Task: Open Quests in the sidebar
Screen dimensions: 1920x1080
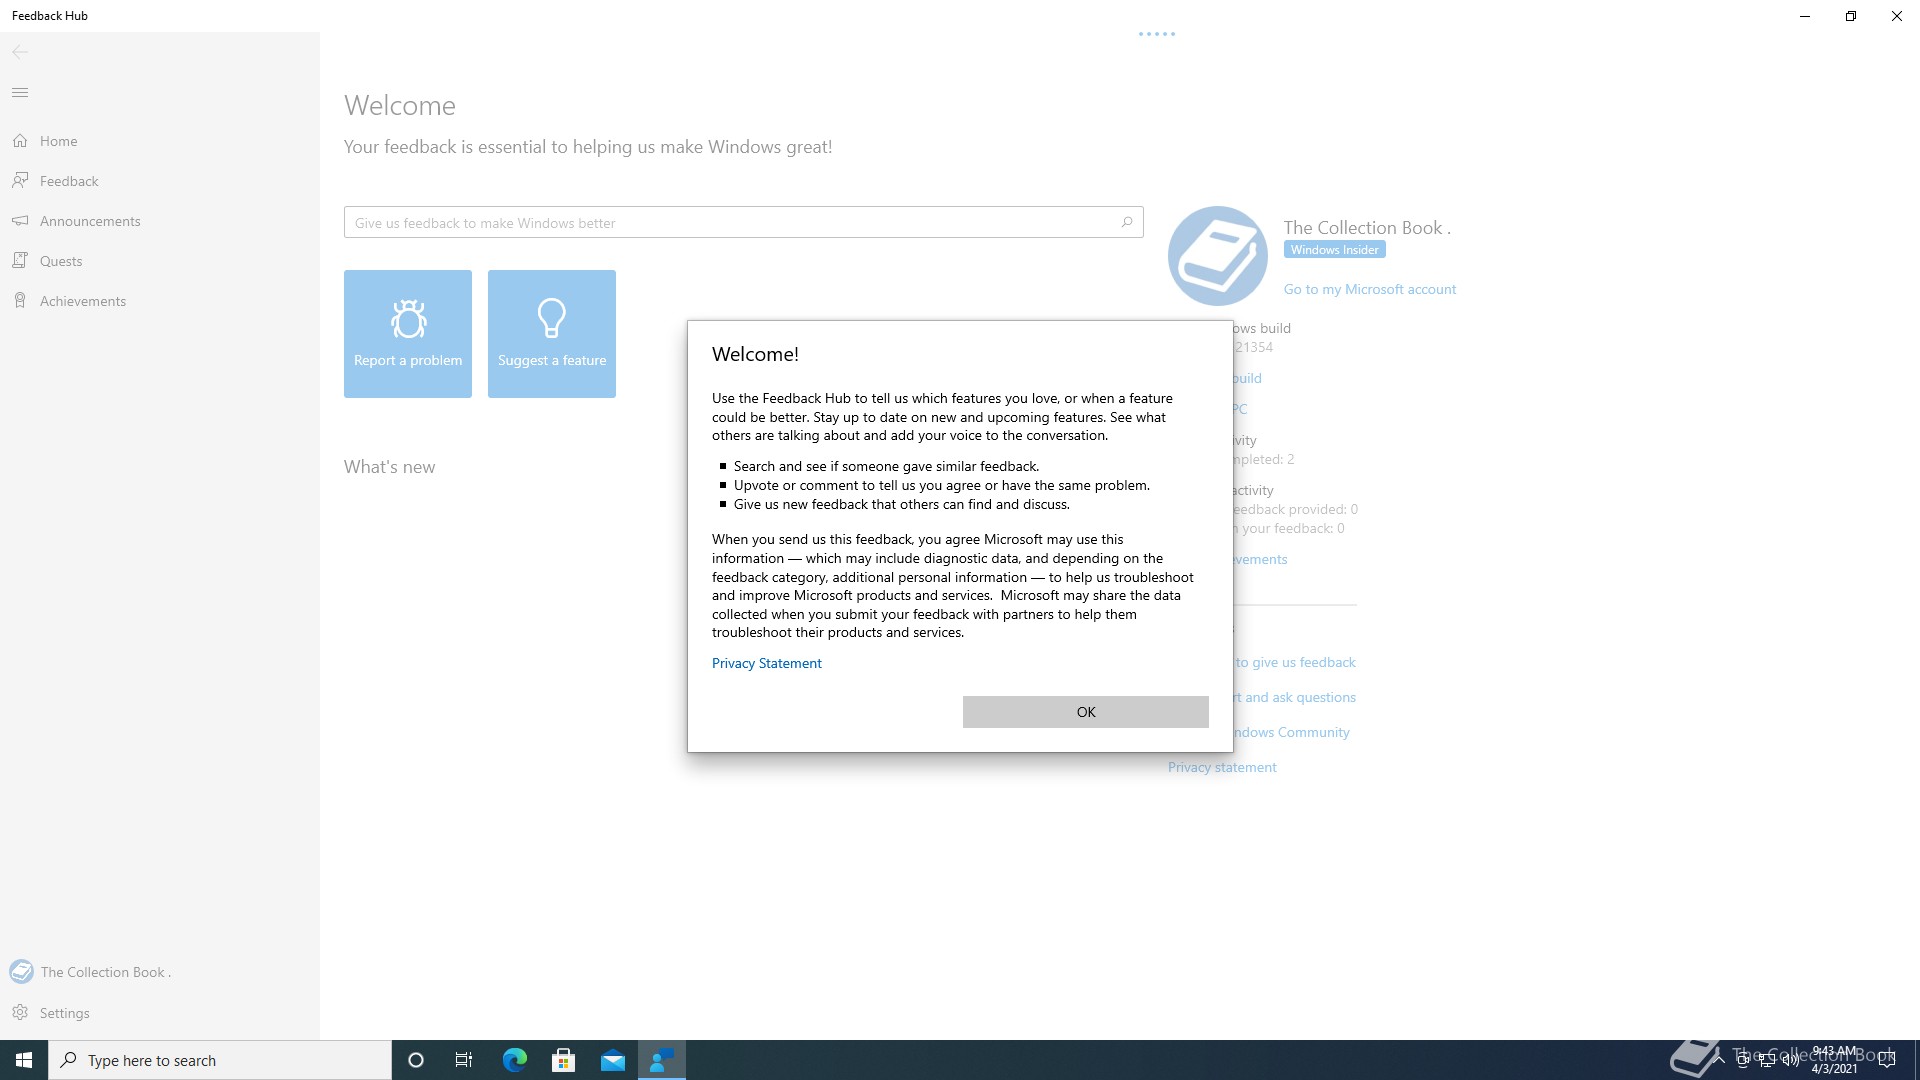Action: 160,261
